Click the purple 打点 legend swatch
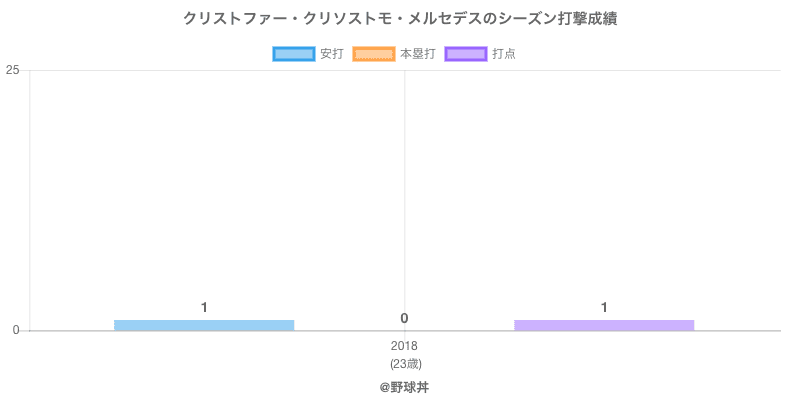This screenshot has width=800, height=400. (466, 54)
